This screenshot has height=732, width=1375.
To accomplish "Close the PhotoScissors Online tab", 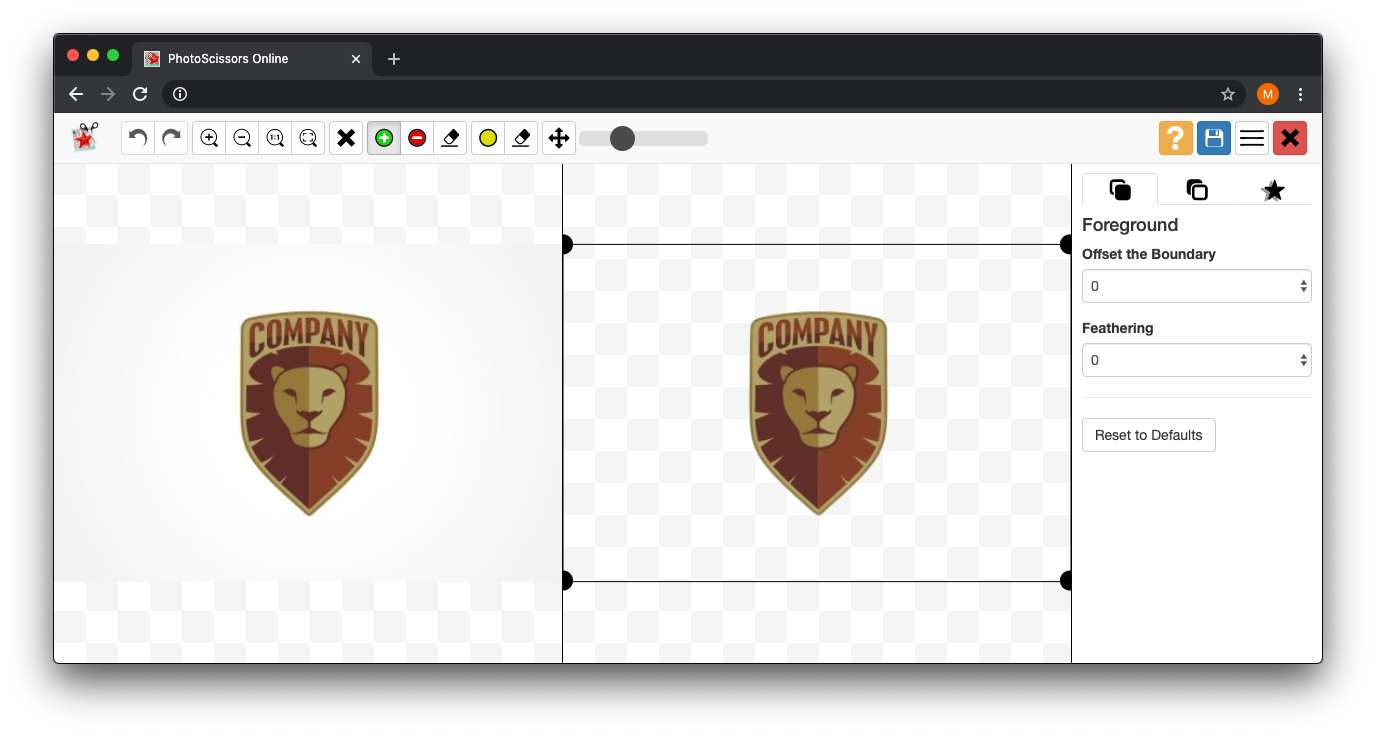I will click(356, 59).
